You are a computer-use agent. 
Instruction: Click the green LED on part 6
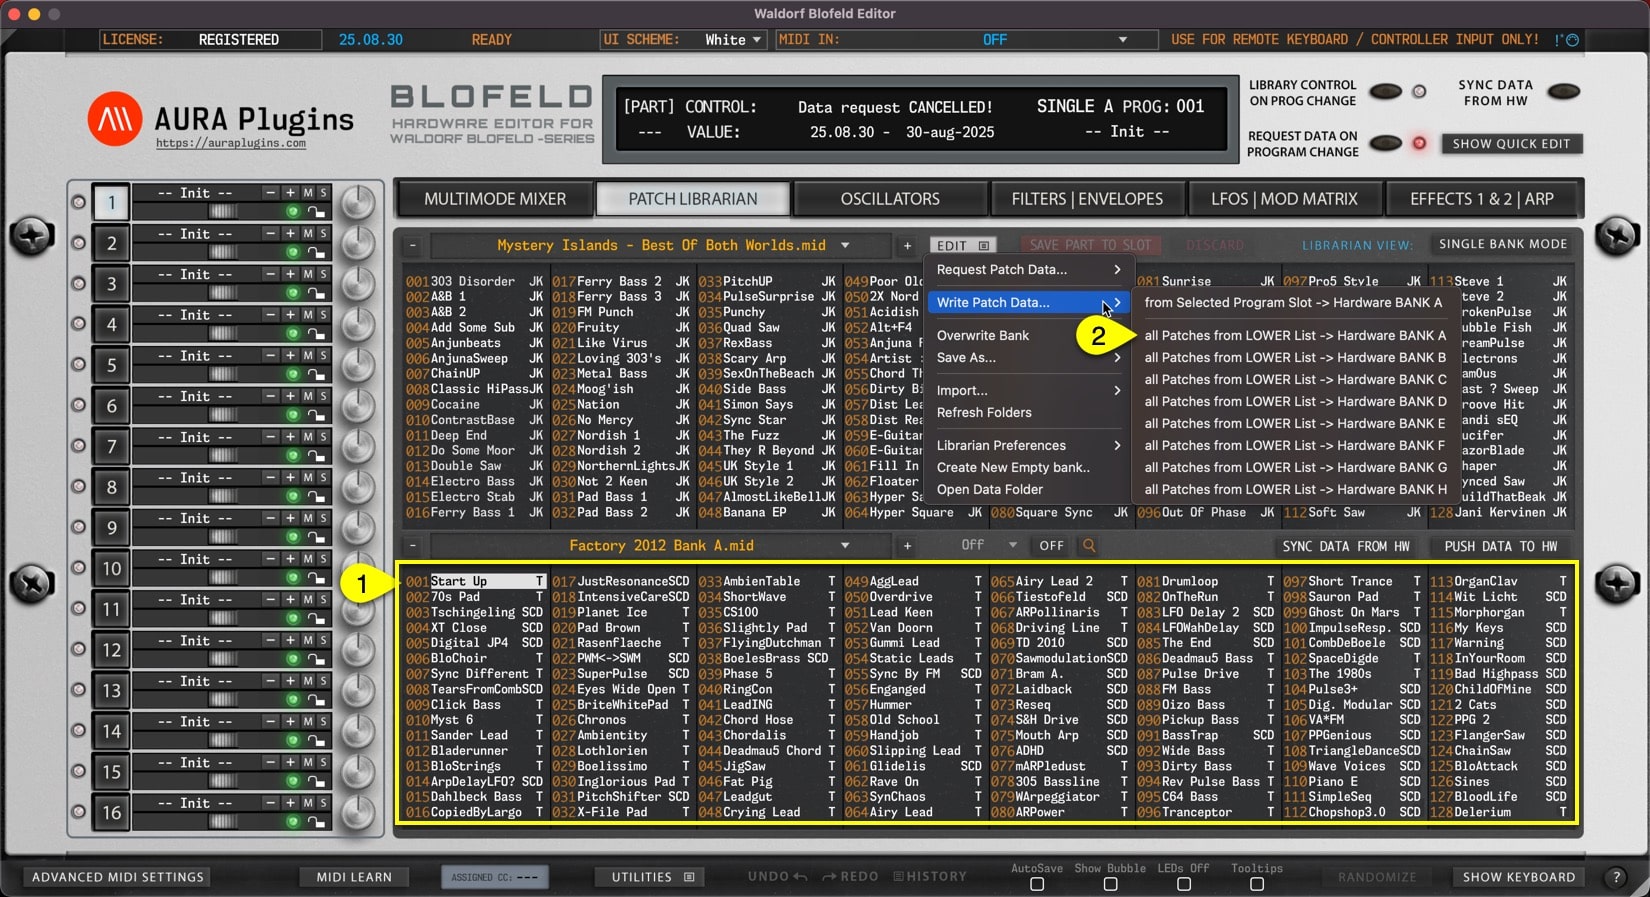(293, 415)
